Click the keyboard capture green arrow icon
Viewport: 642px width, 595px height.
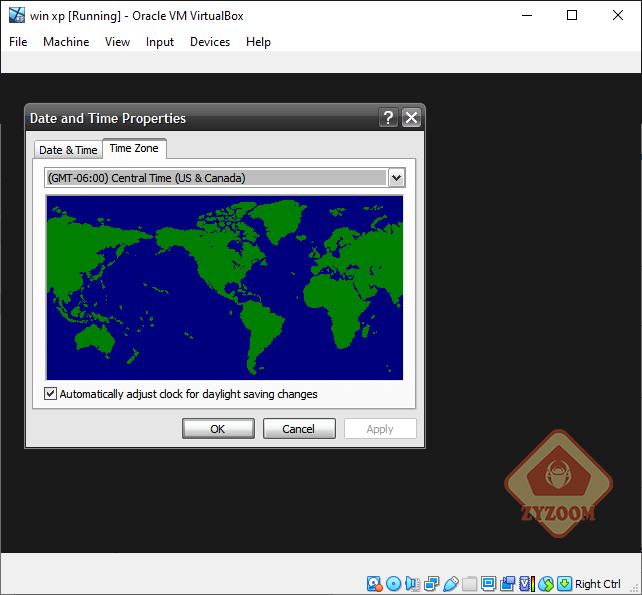coord(564,583)
